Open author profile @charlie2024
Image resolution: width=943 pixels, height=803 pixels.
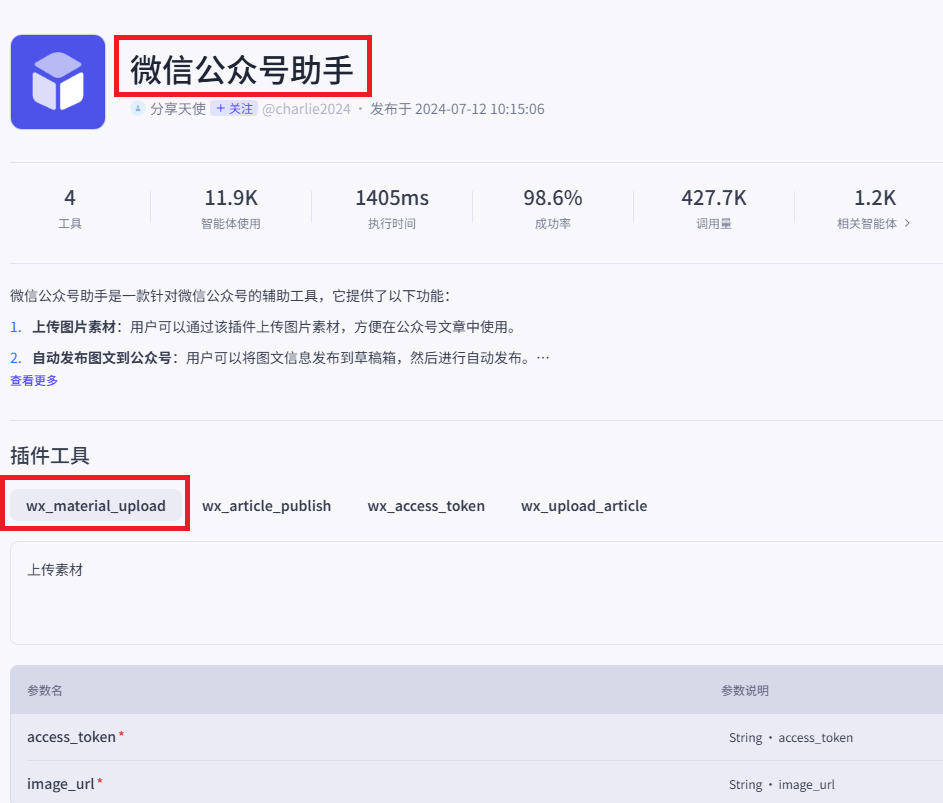[306, 109]
